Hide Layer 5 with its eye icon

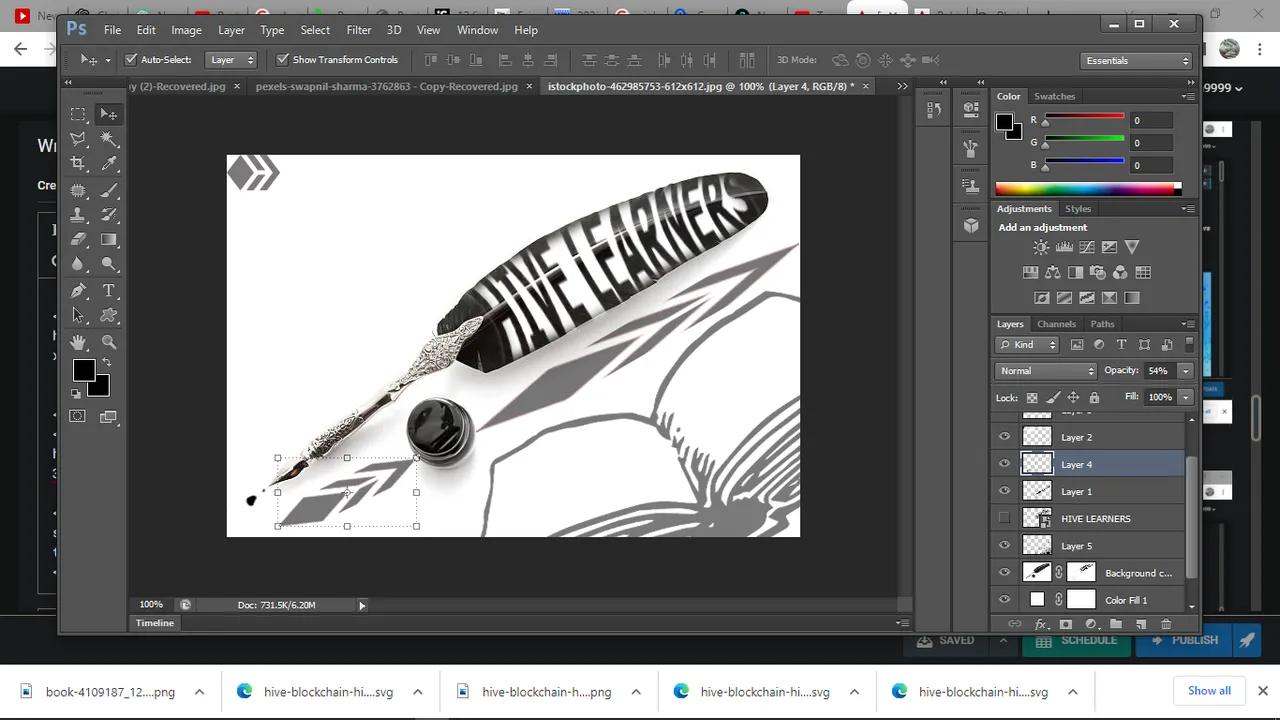click(x=1004, y=545)
